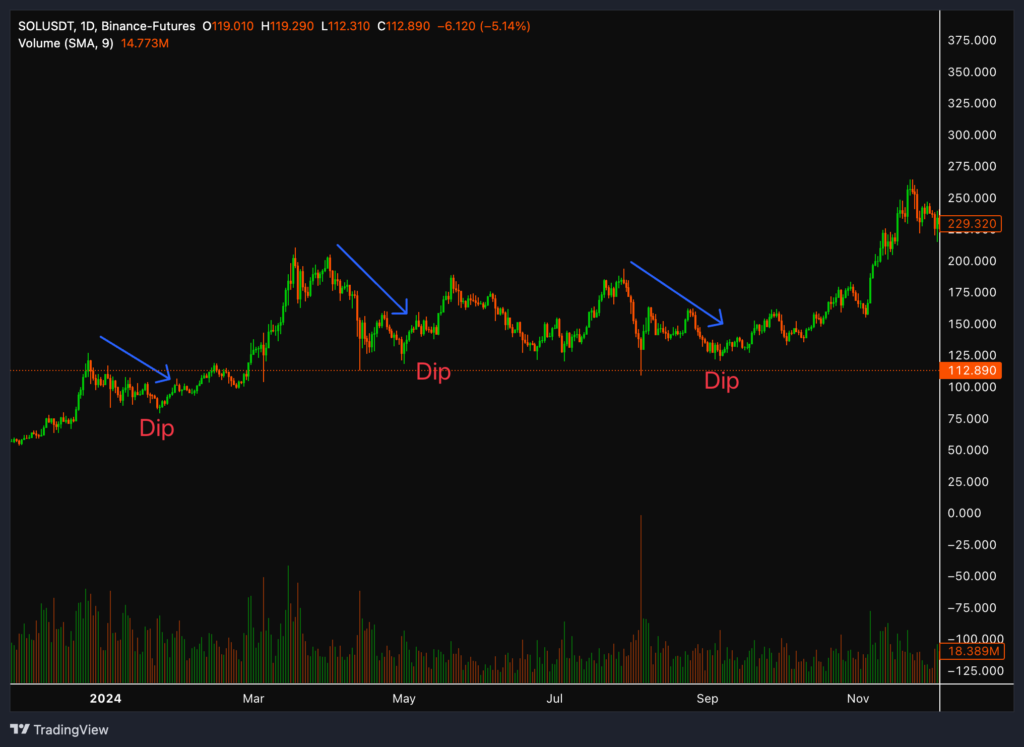Select the Dip text label near May
The image size is (1024, 747).
[x=433, y=373]
